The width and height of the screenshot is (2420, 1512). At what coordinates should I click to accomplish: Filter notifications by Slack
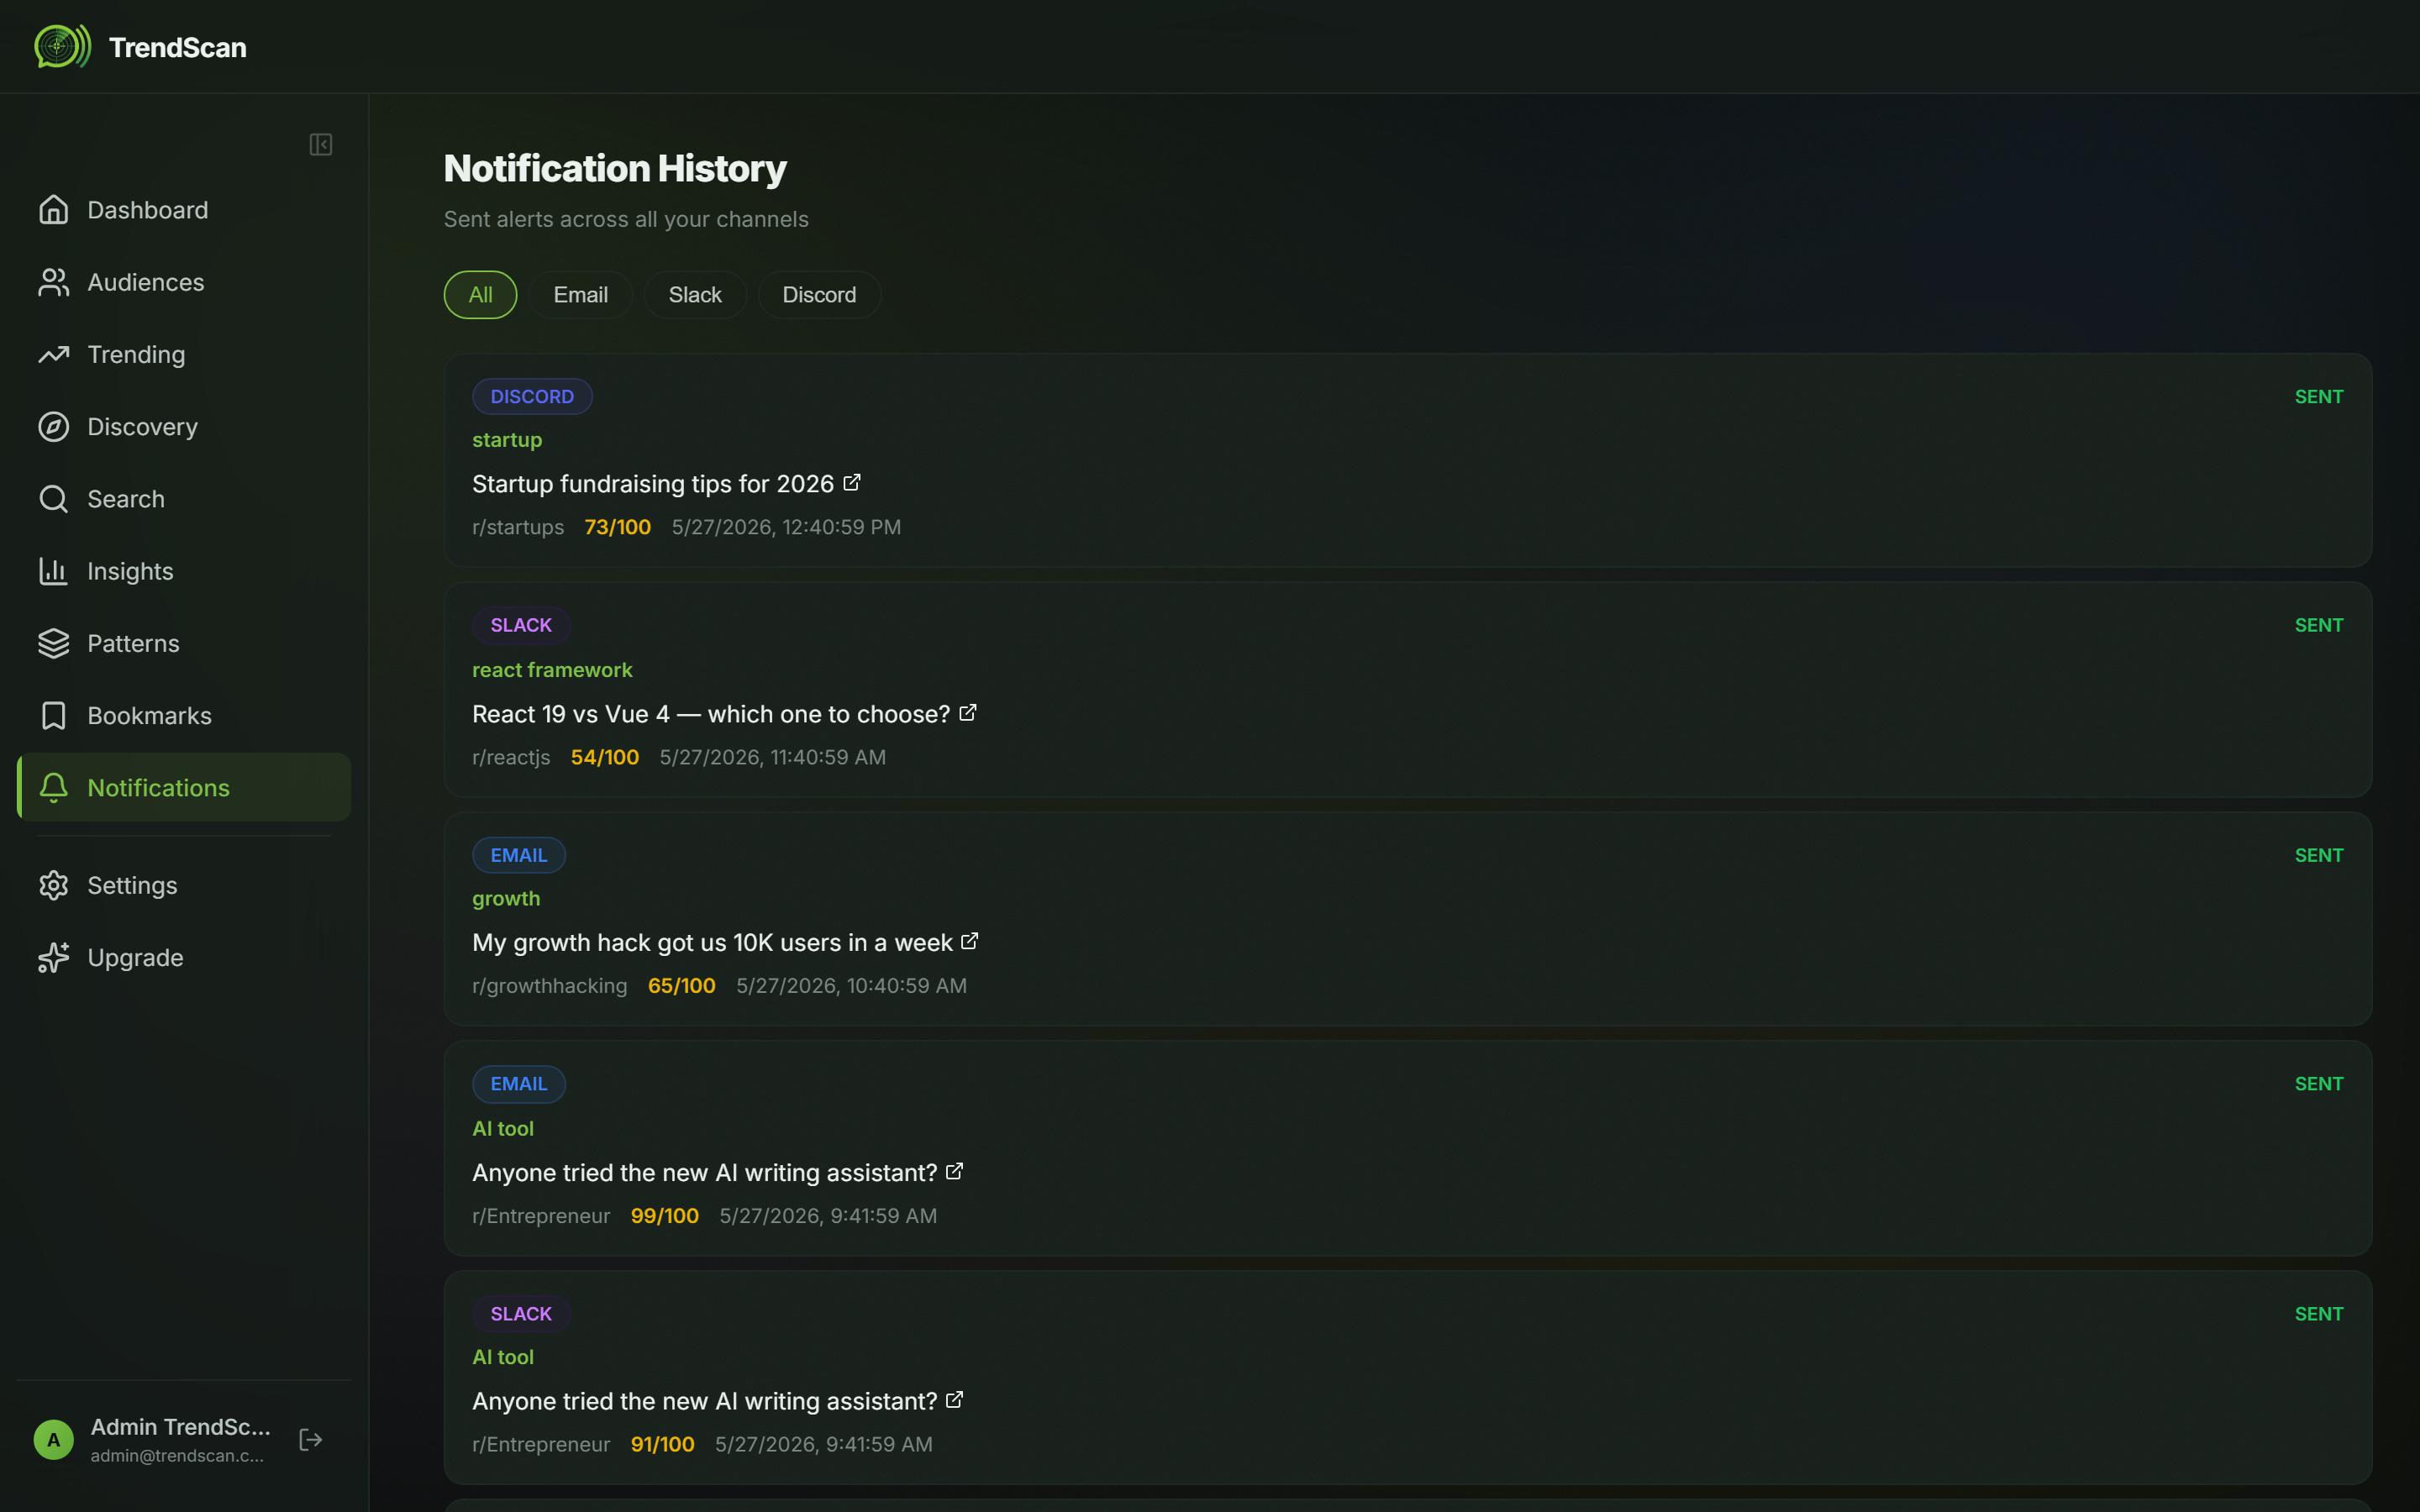(695, 295)
